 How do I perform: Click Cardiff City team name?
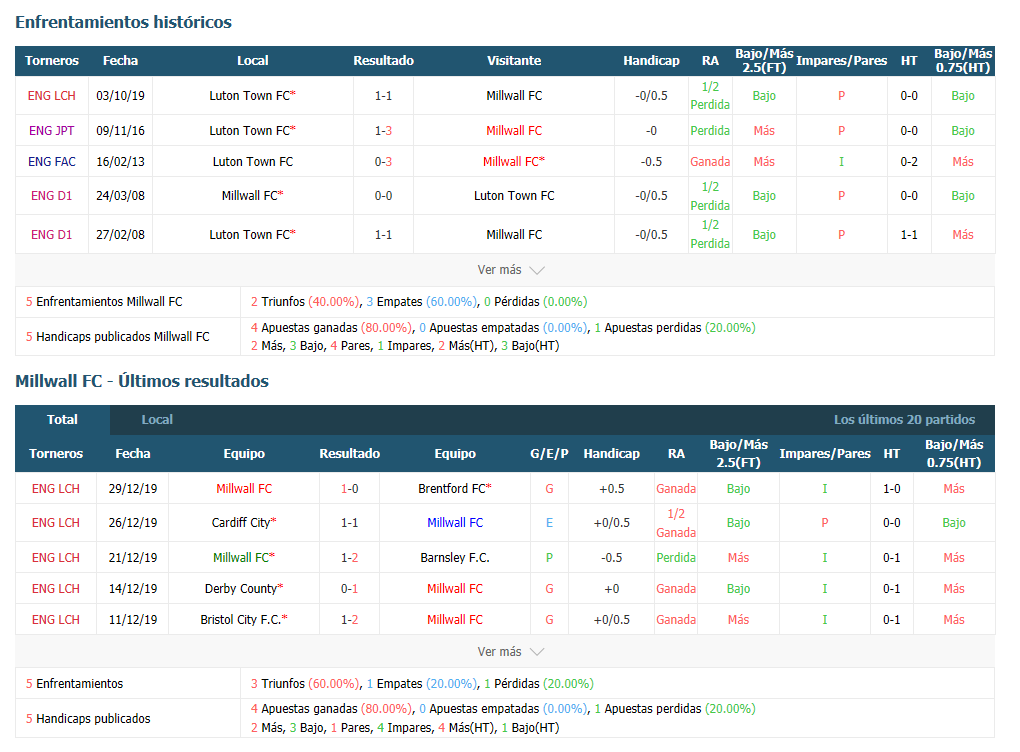pyautogui.click(x=241, y=522)
